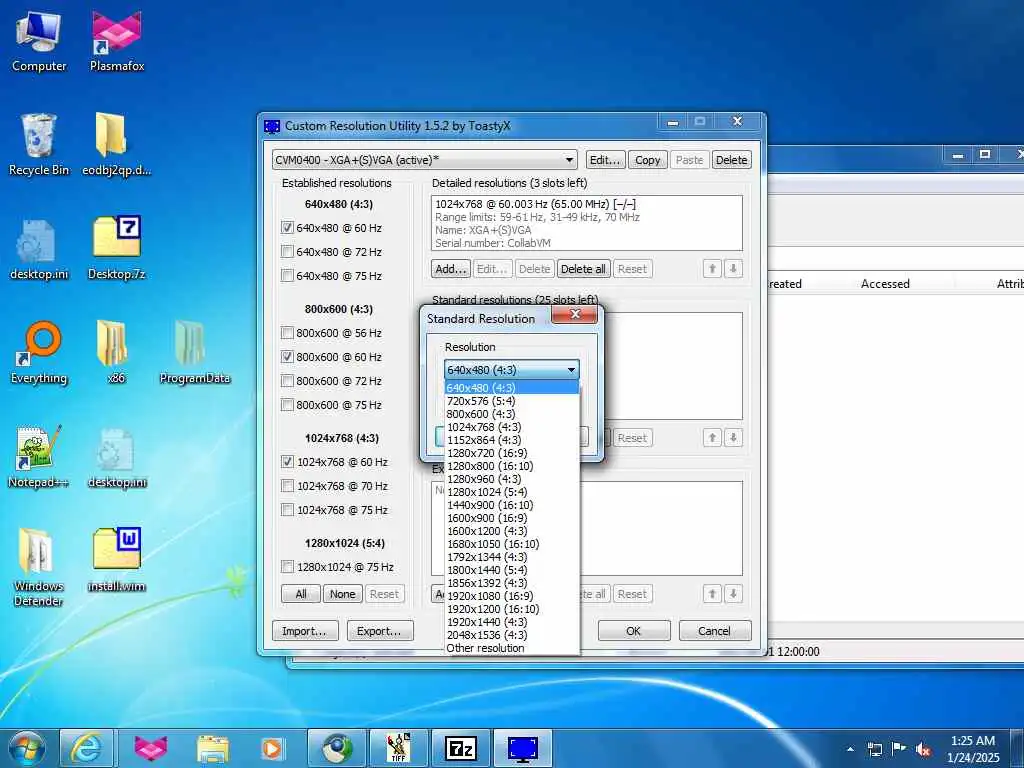
Task: Confirm with the main OK button
Action: 633,631
